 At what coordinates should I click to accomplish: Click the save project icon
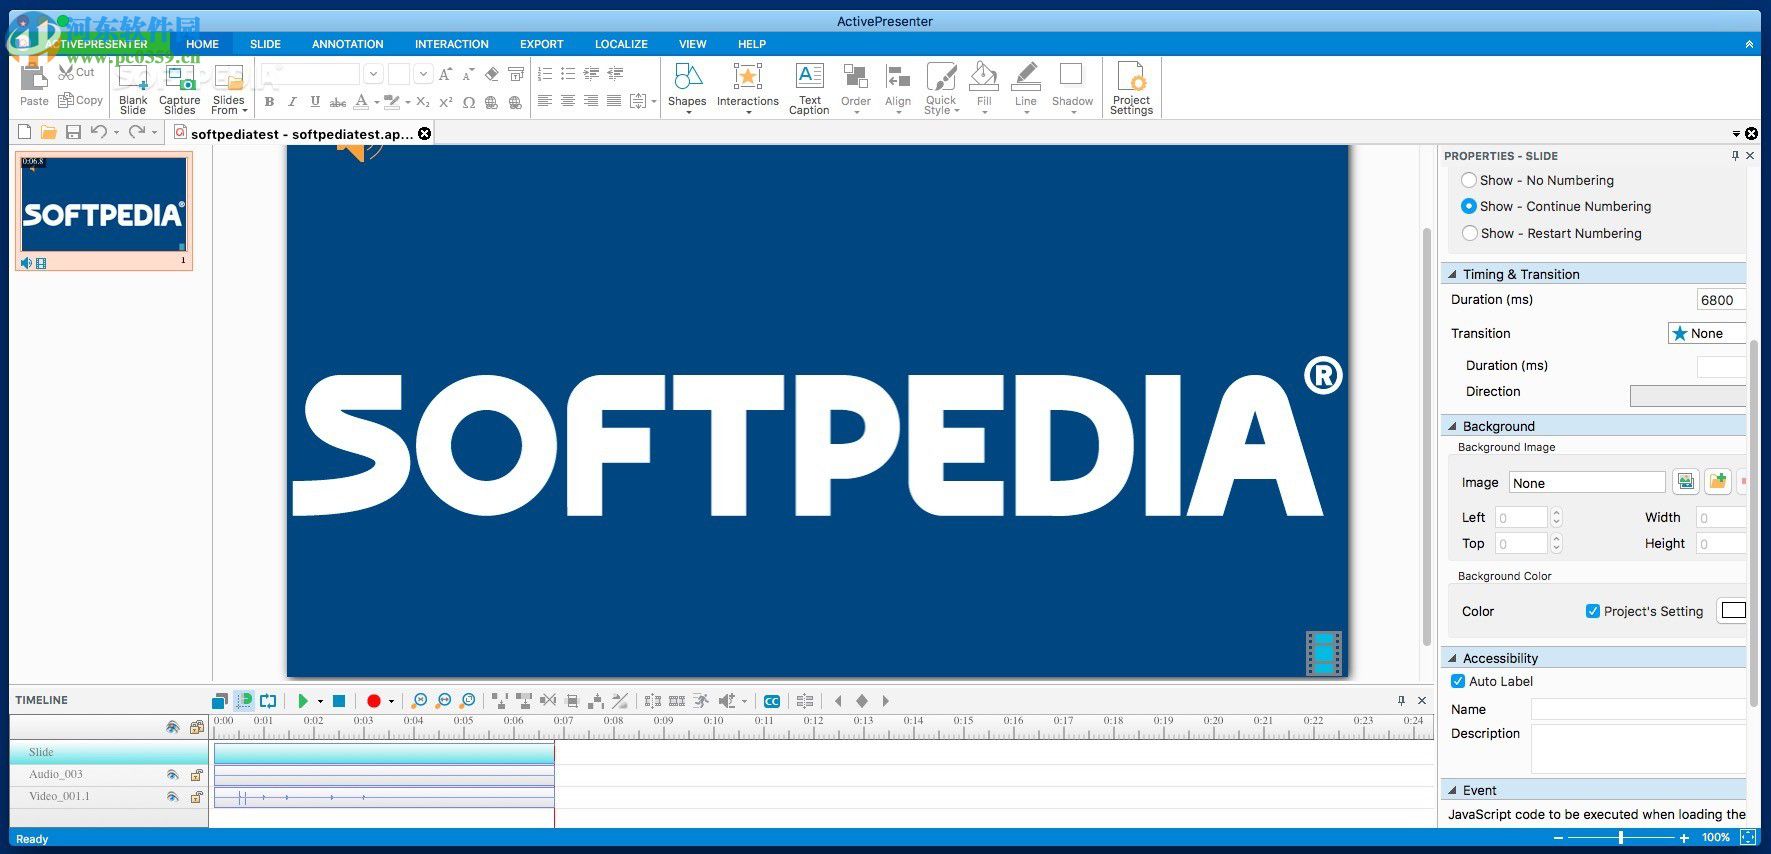(x=73, y=132)
